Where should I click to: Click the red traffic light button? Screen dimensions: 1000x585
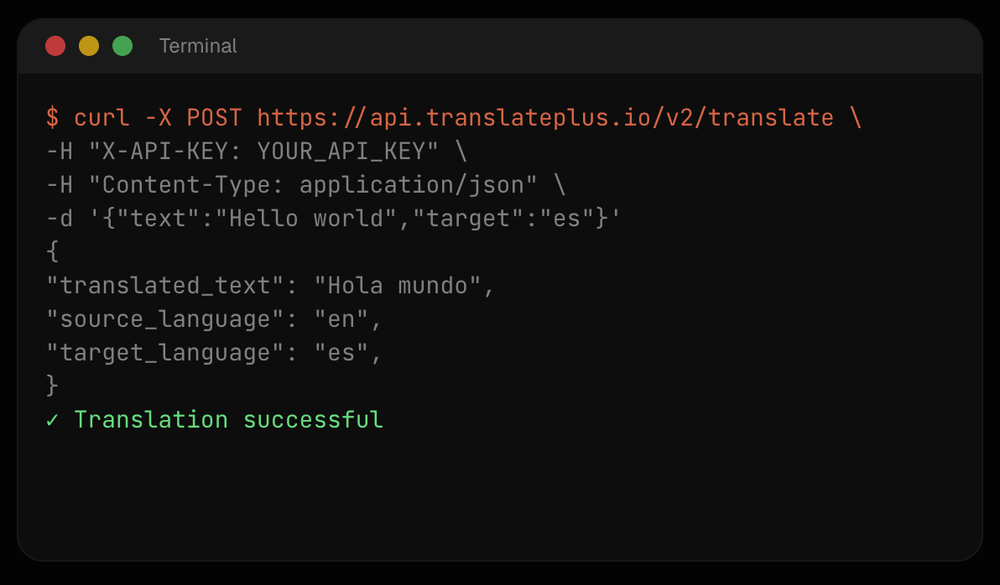click(55, 45)
